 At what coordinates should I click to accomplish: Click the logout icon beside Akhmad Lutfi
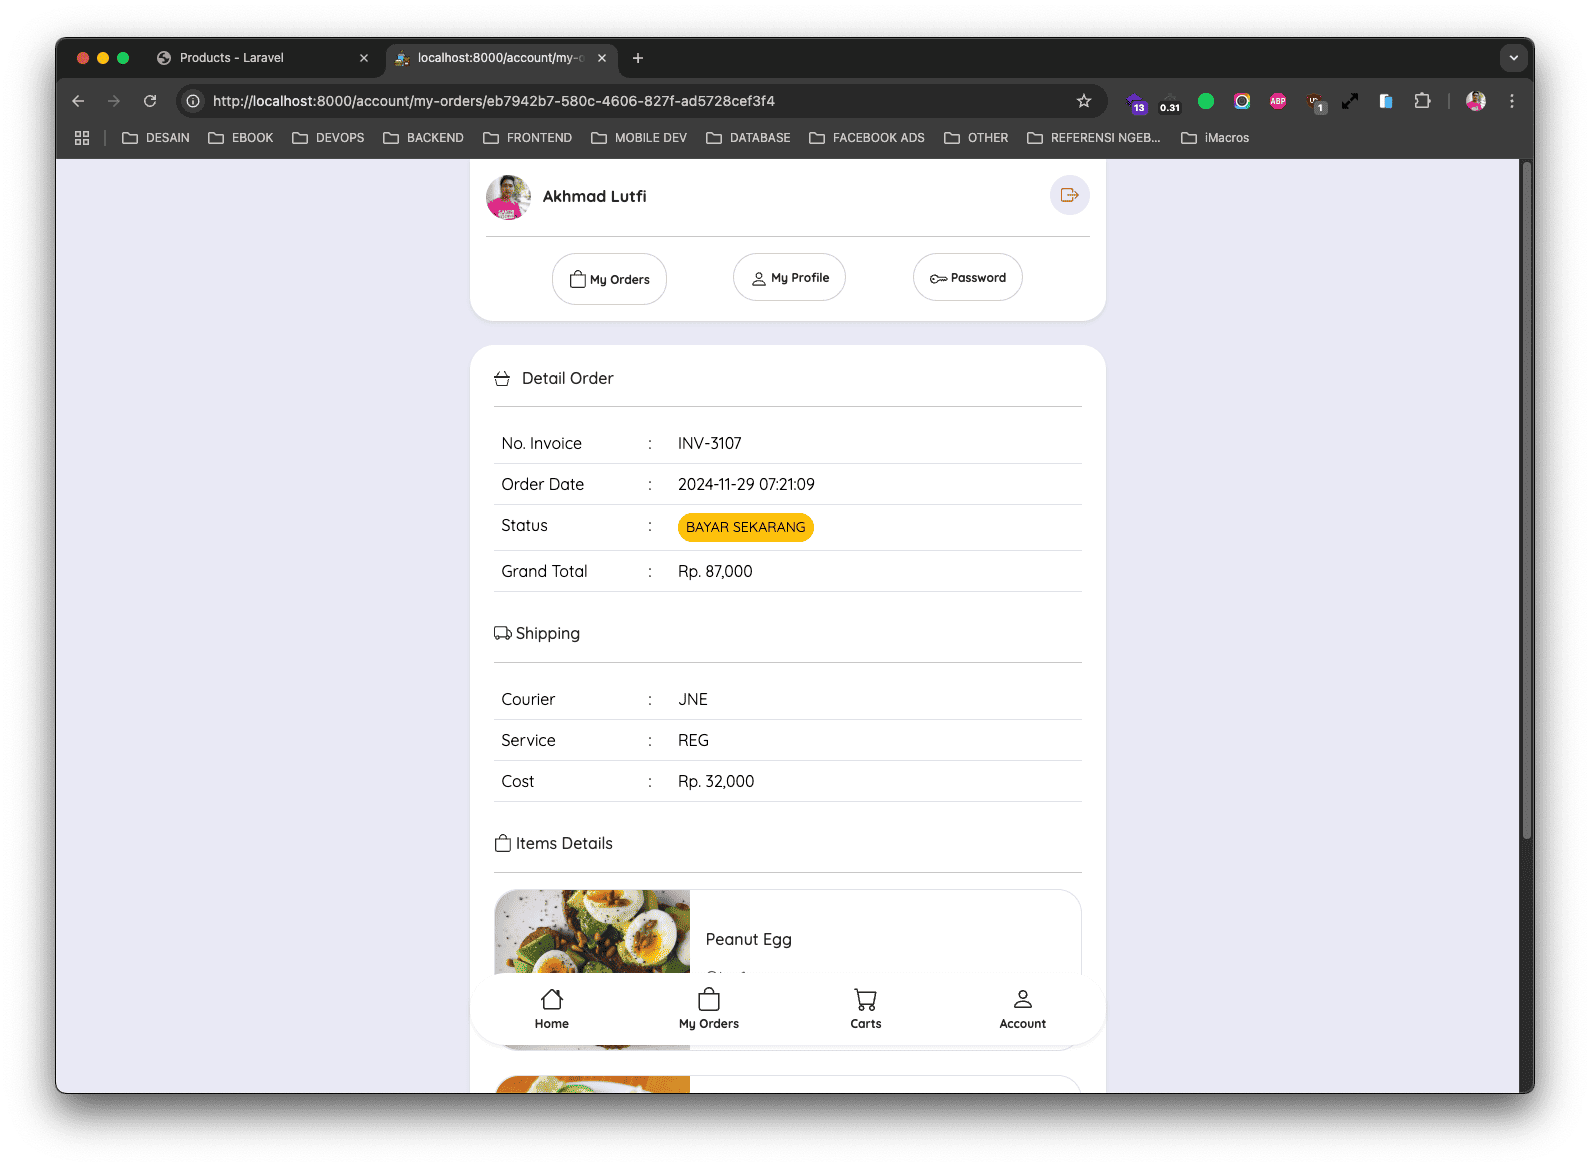[1069, 195]
